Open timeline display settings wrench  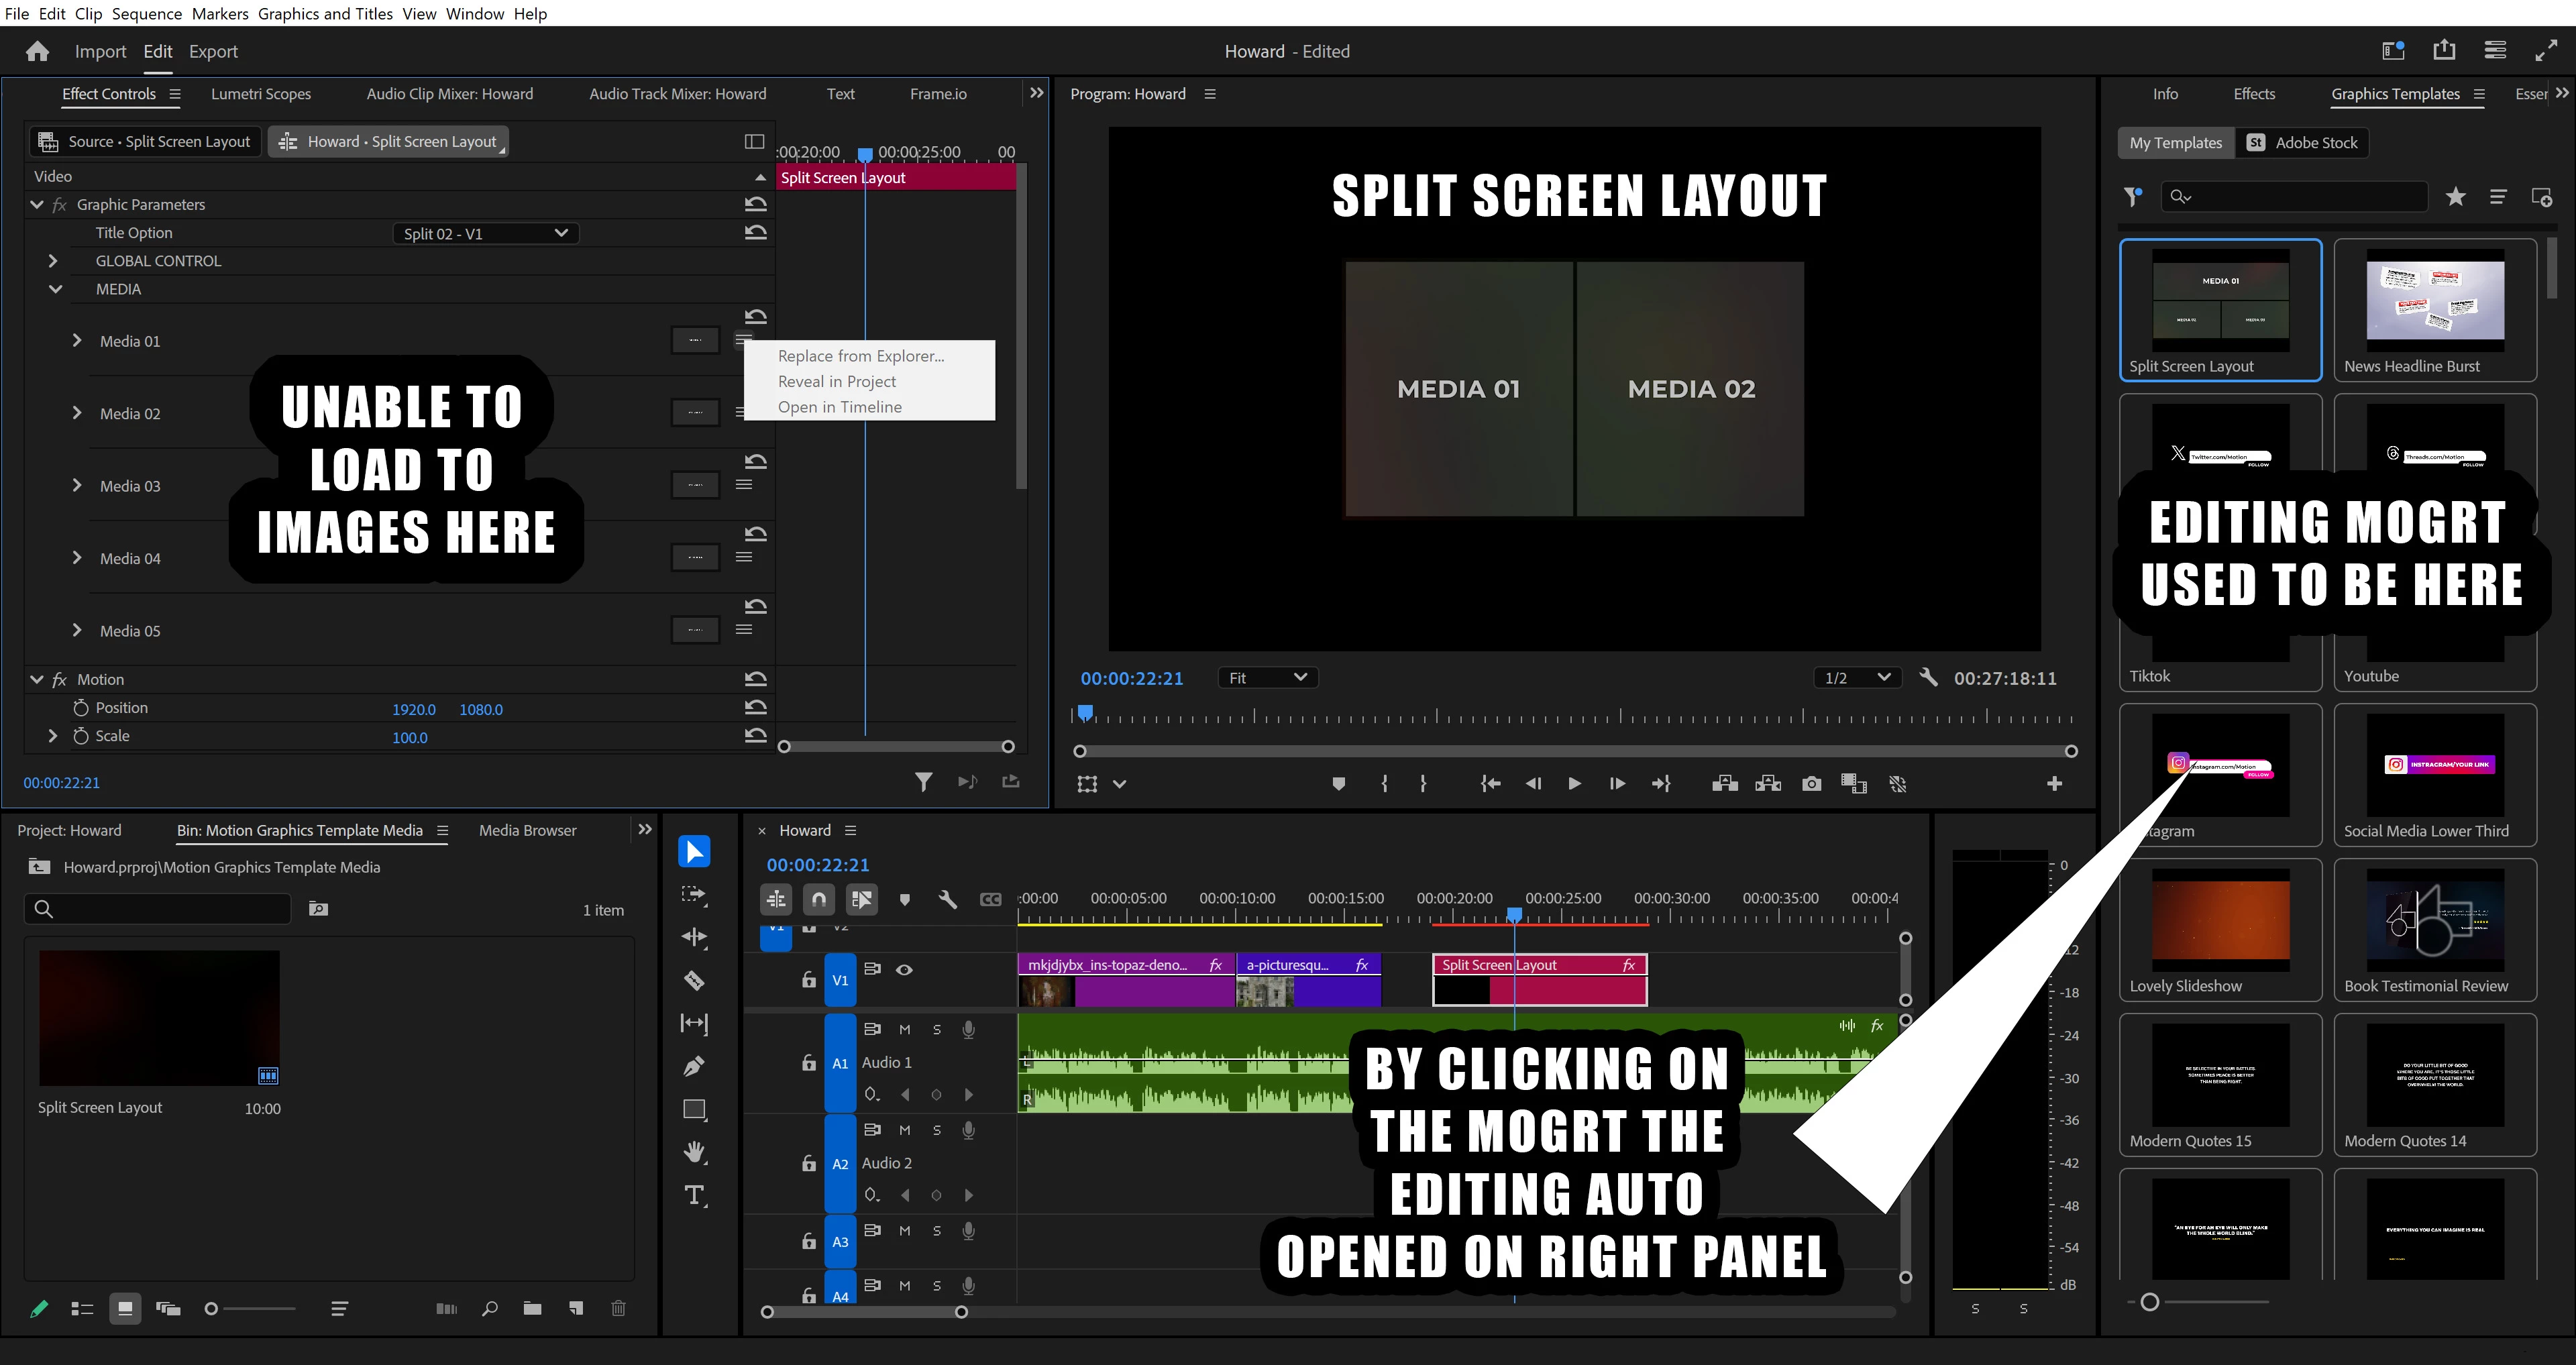click(x=947, y=899)
